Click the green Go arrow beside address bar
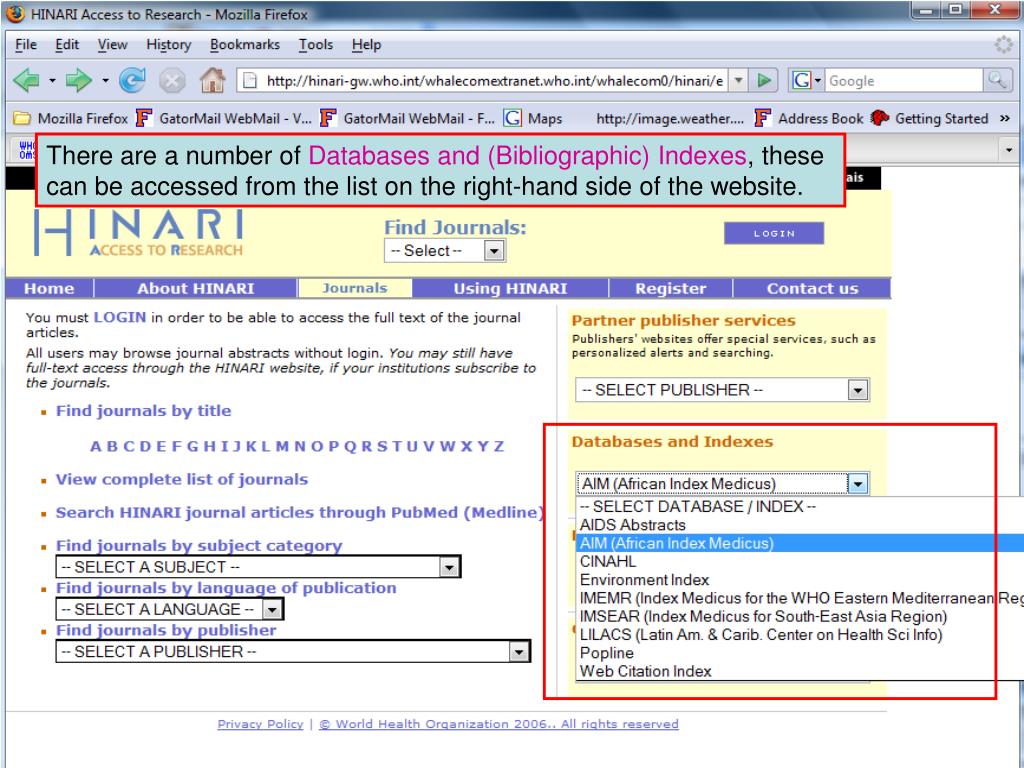 (x=764, y=80)
